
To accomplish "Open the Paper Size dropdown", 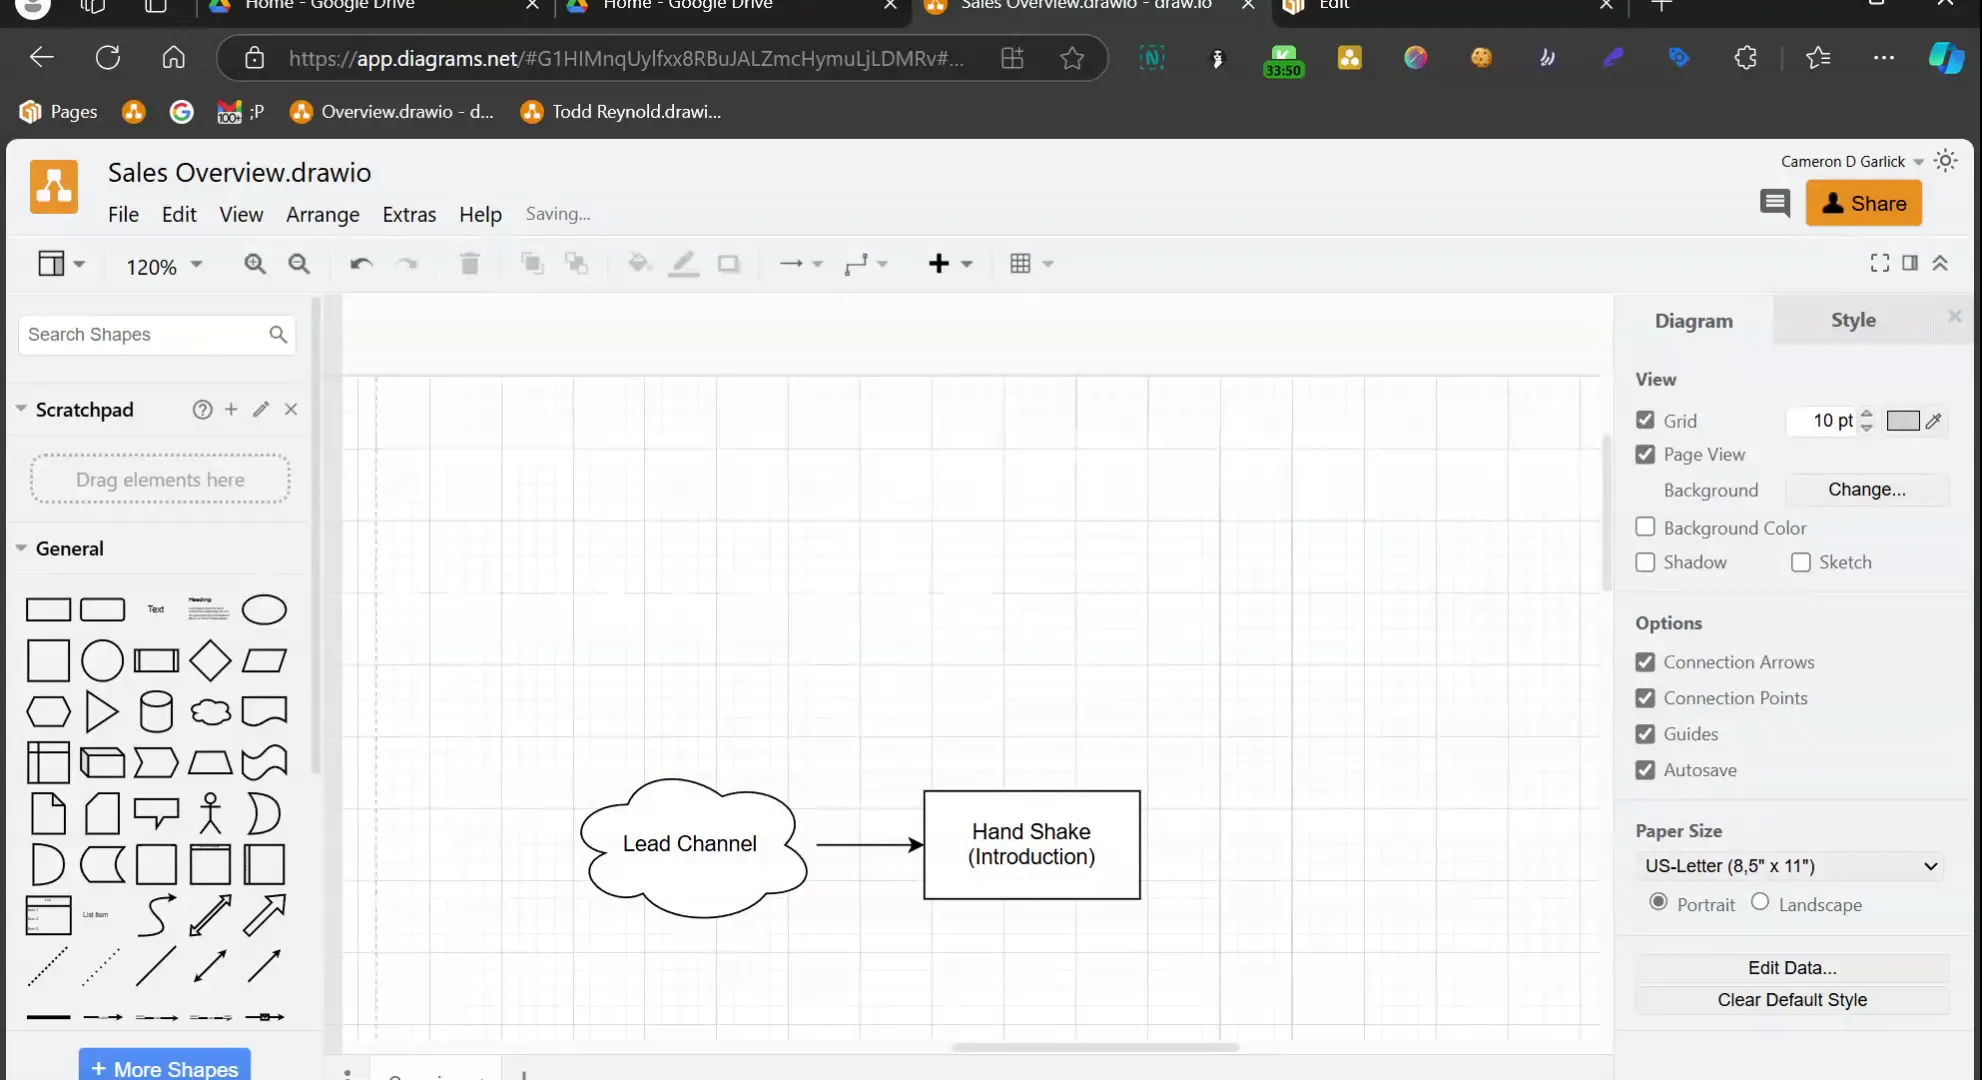I will 1790,865.
